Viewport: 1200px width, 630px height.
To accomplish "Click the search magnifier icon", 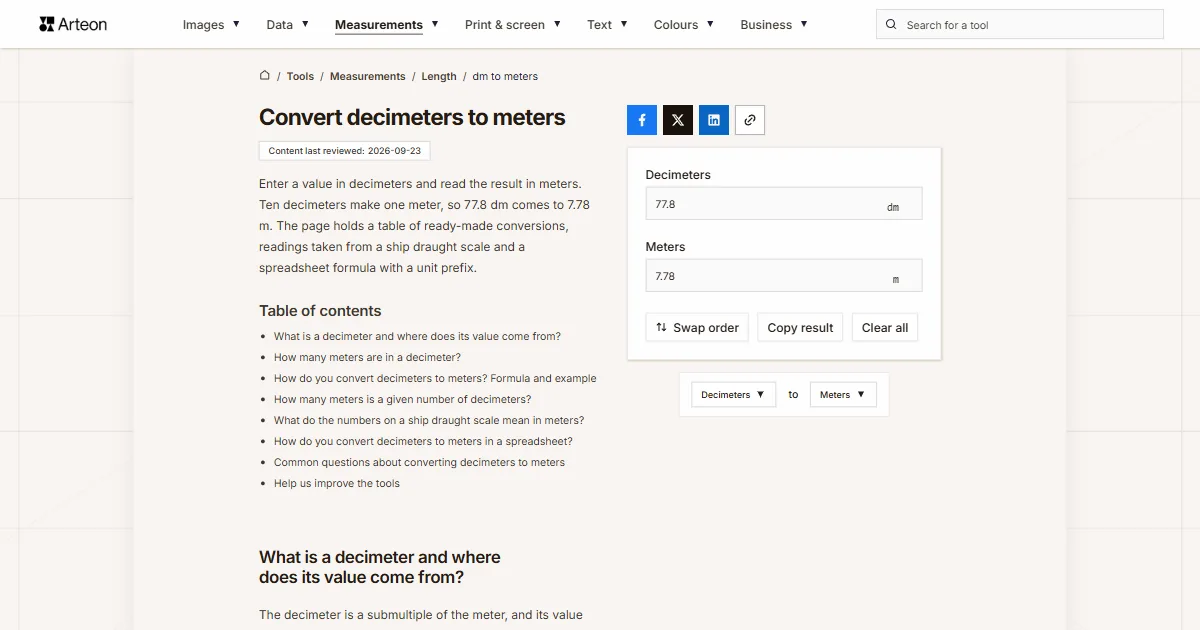I will pos(891,25).
